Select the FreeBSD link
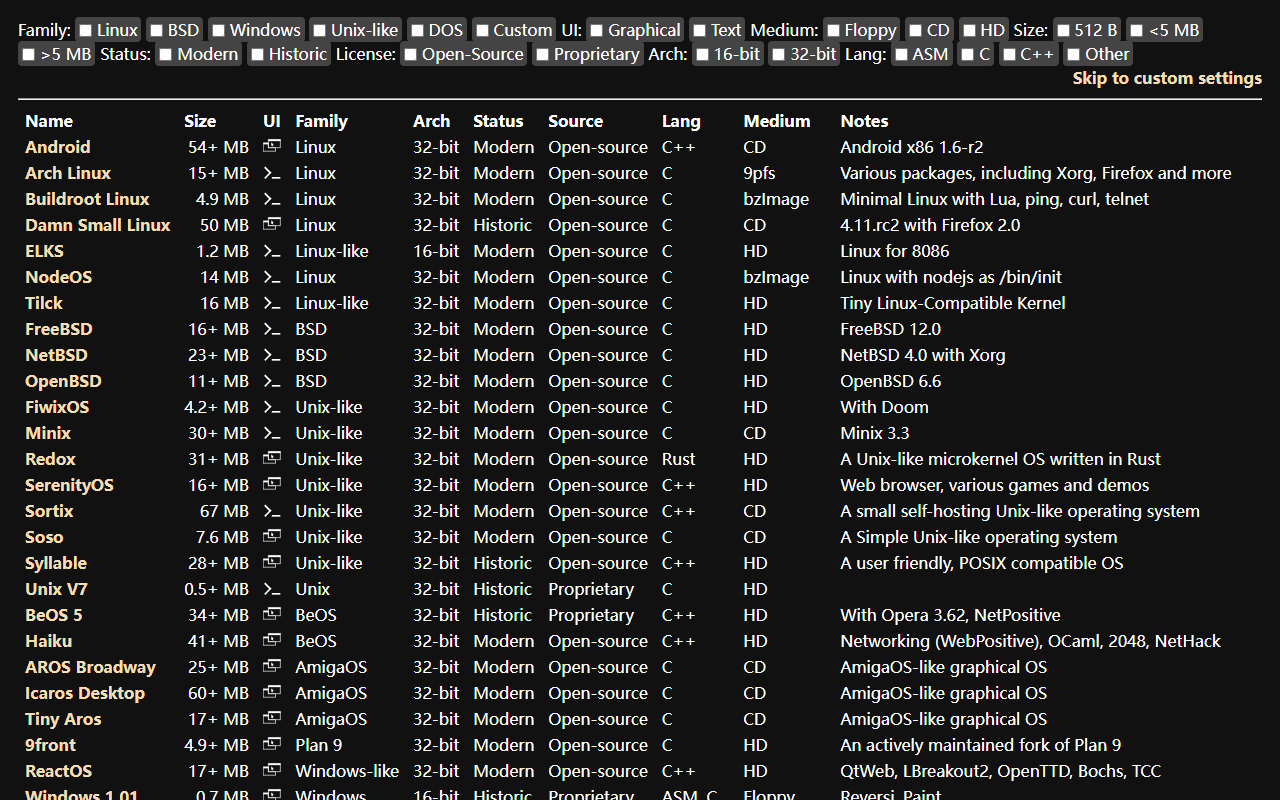This screenshot has height=800, width=1280. click(x=59, y=329)
